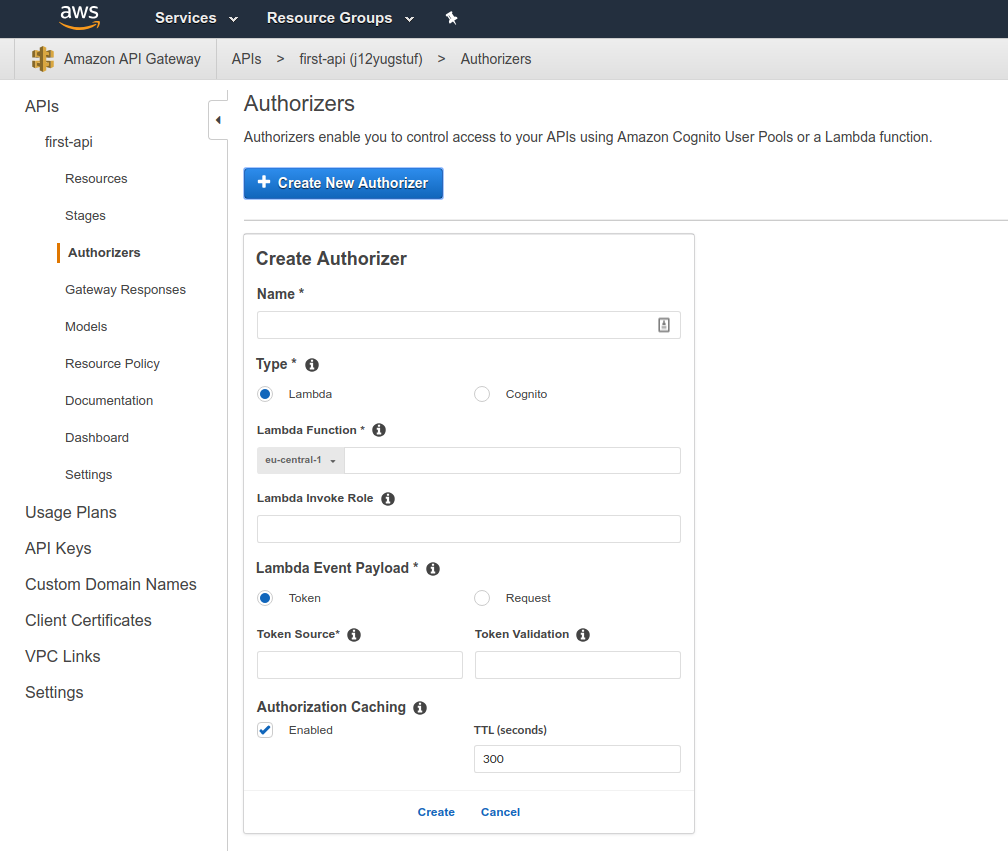Show info for Lambda Function field
1008x851 pixels.
(379, 430)
